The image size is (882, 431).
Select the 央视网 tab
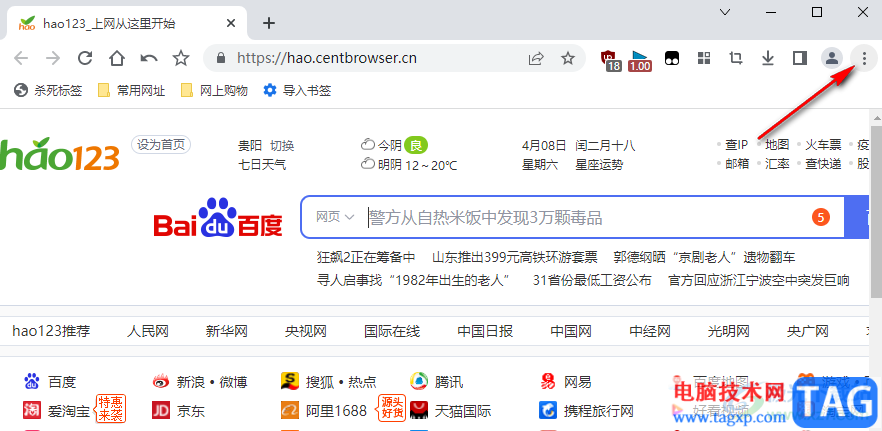305,331
